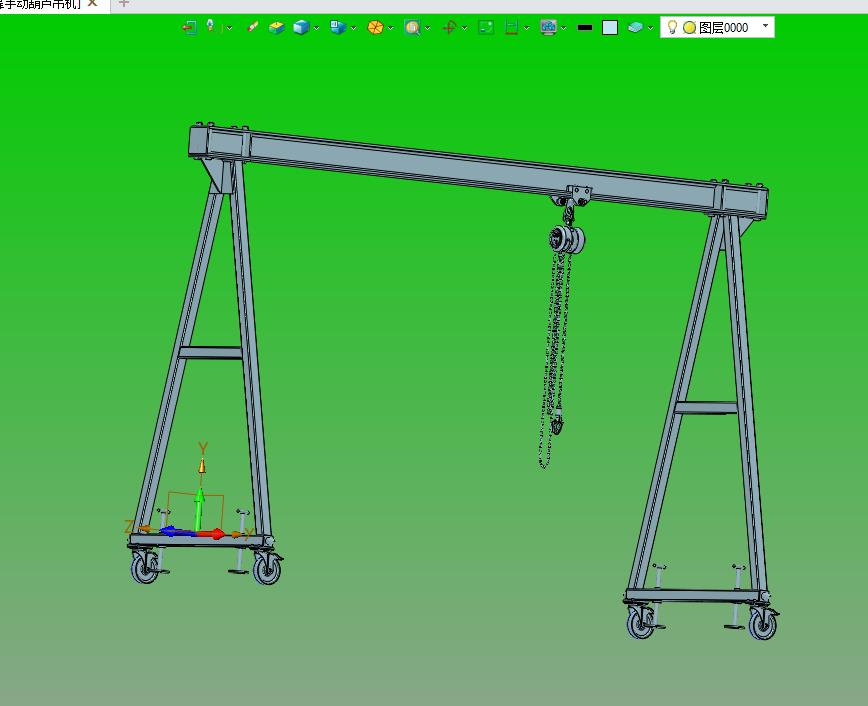The image size is (868, 706).
Task: Click the green square sketch icon
Action: click(485, 27)
